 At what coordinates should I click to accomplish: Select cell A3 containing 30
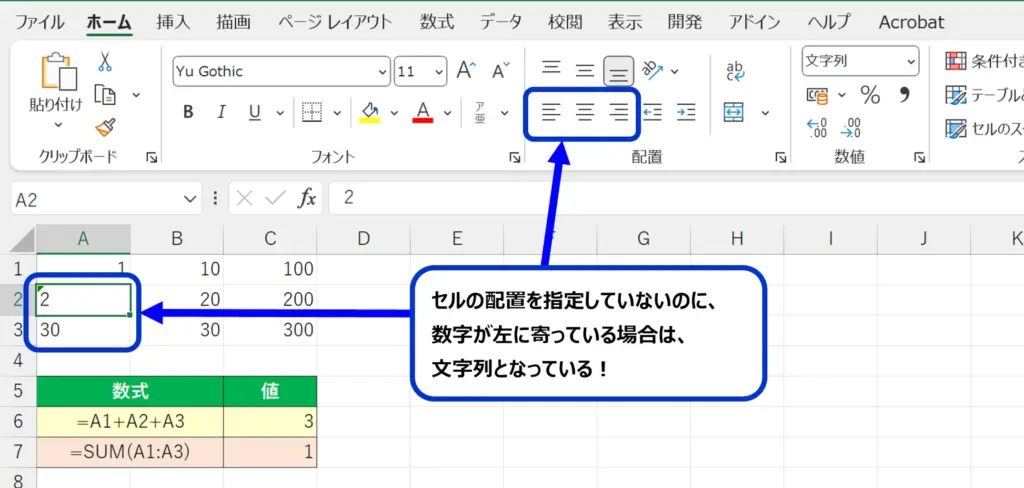84,330
